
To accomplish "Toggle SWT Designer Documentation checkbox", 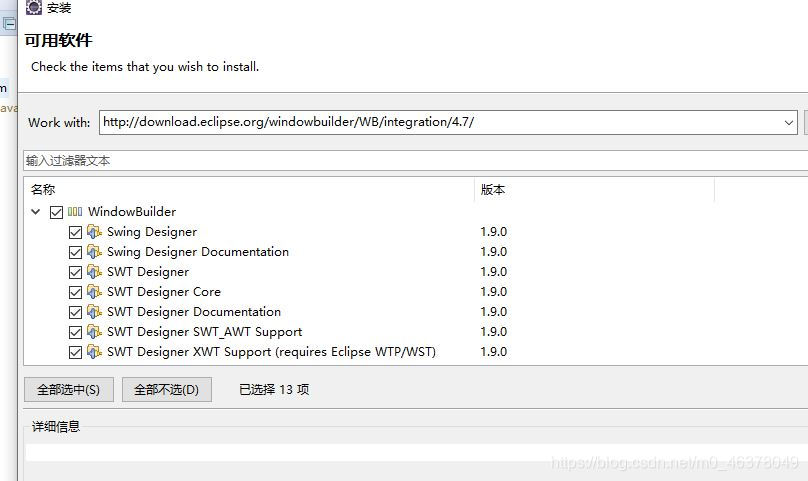I will (x=75, y=312).
